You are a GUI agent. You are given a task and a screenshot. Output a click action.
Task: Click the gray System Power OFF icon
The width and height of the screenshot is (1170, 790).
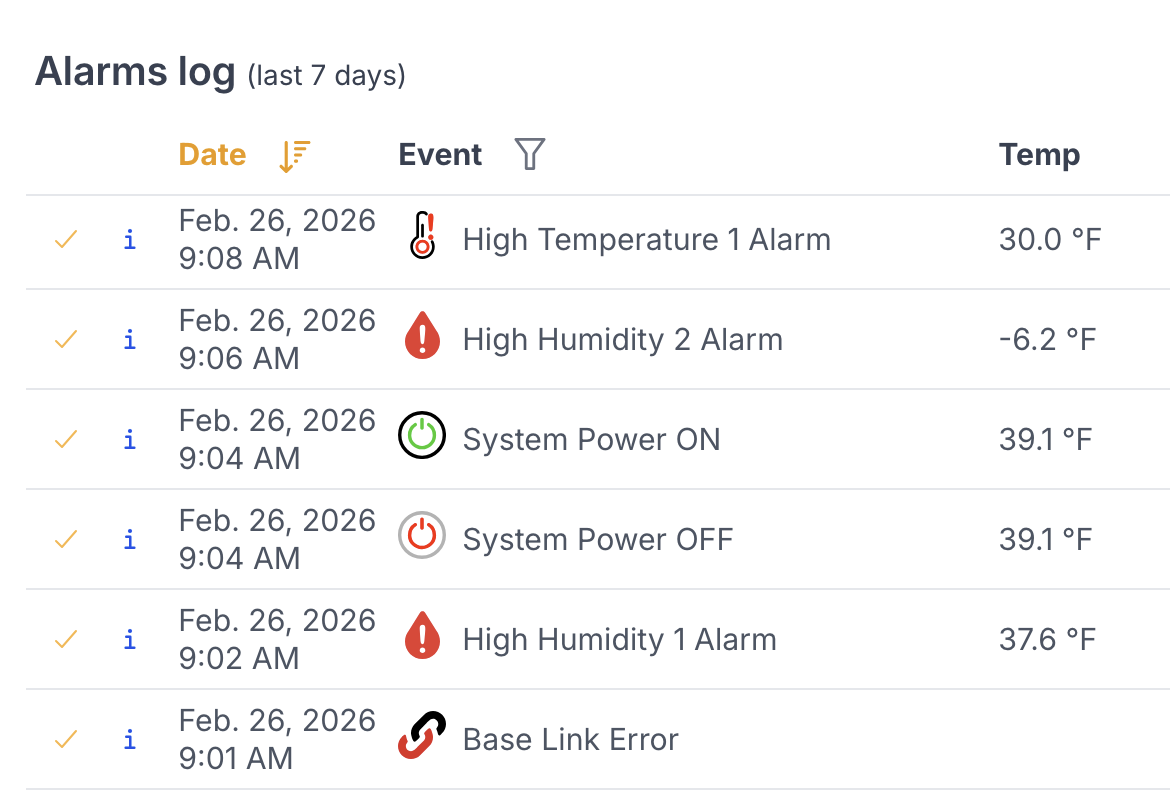coord(421,537)
